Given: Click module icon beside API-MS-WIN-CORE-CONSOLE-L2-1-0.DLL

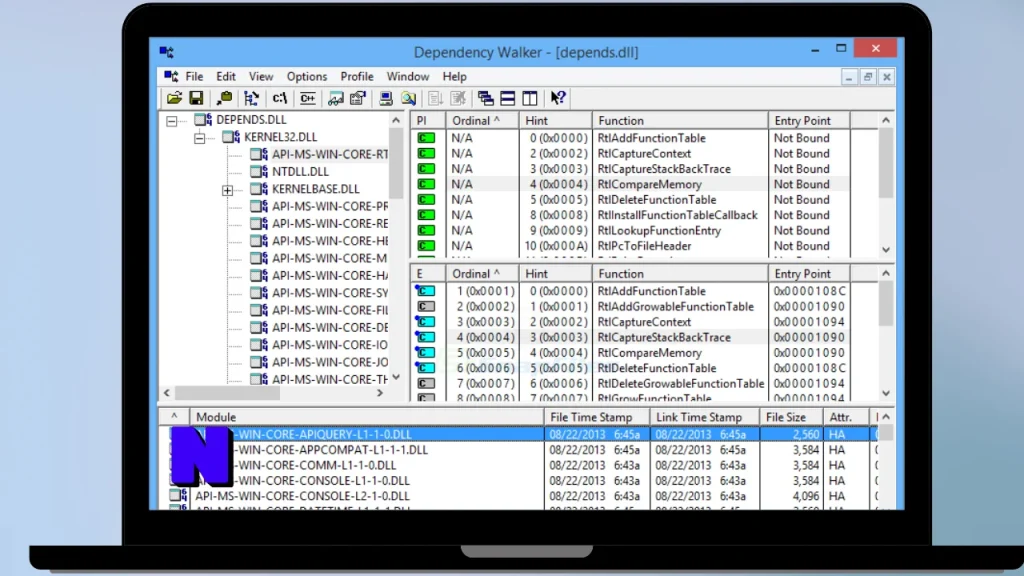Looking at the screenshot, I should click(x=178, y=496).
